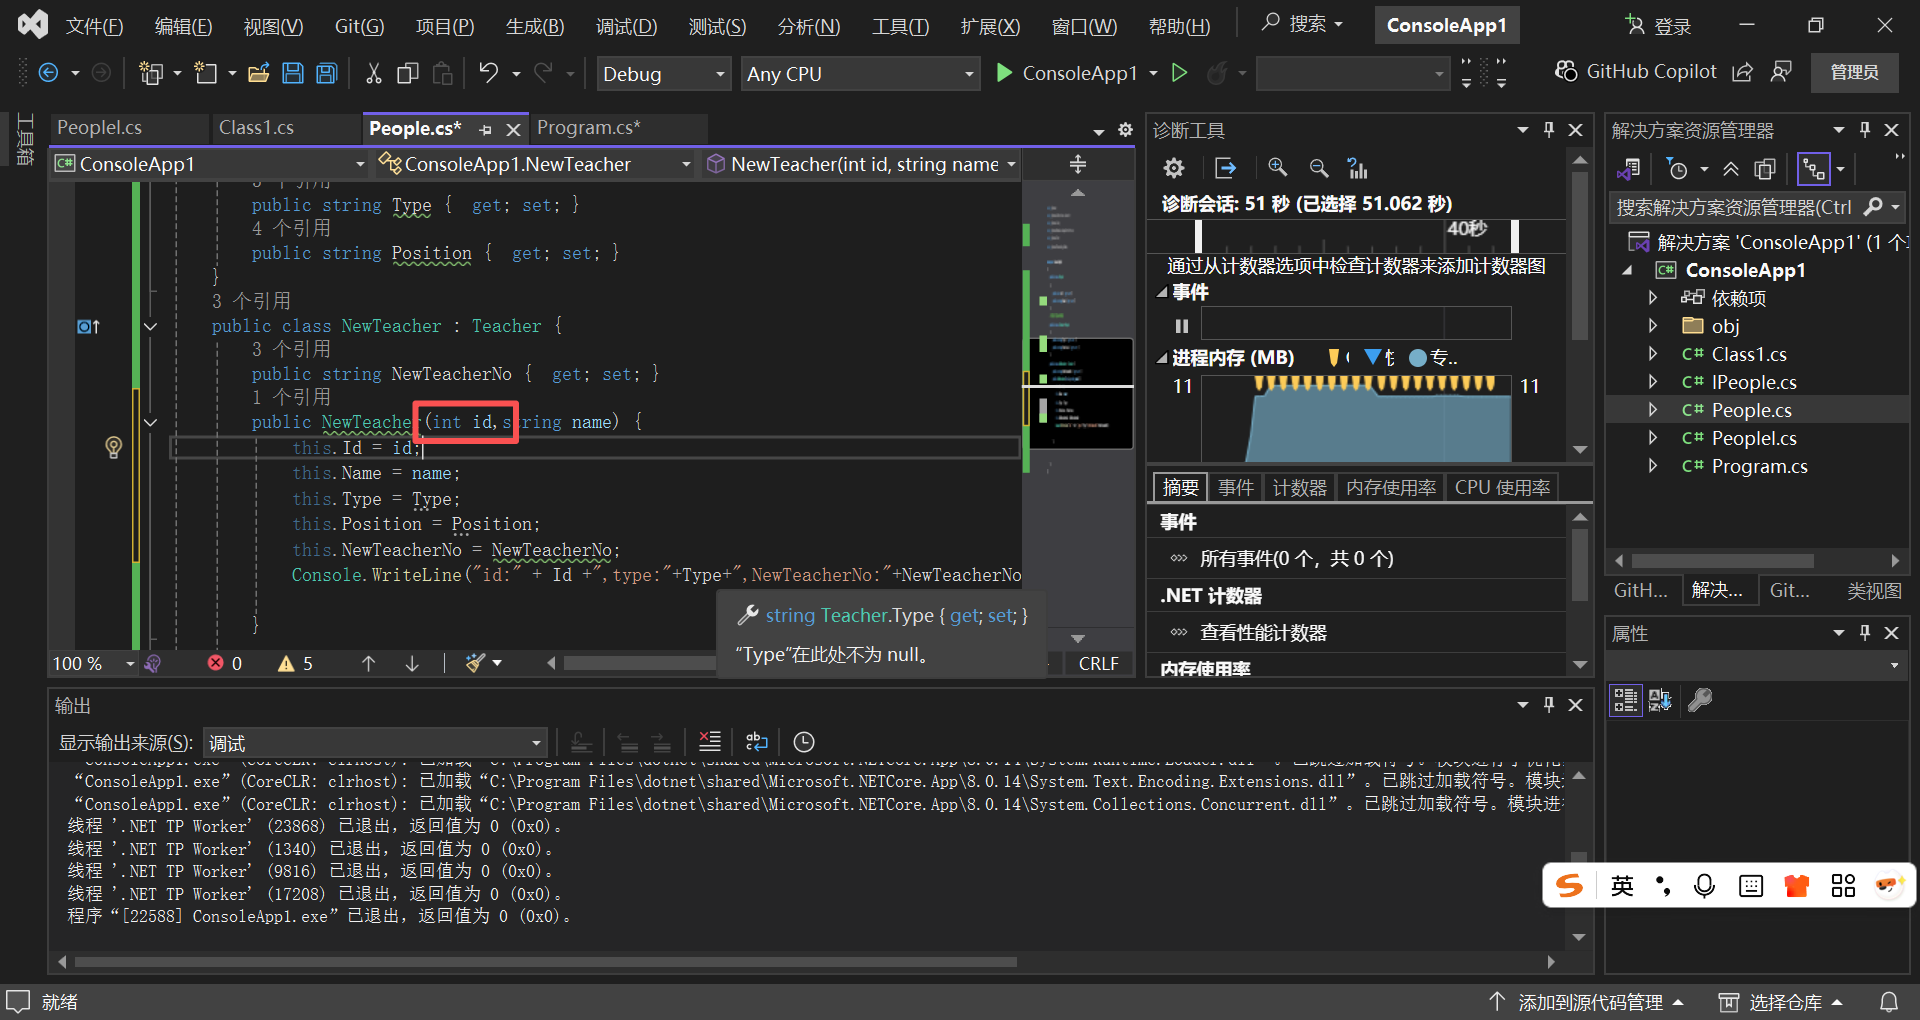Click the diagnostic timeline right selection handle
This screenshot has width=1920, height=1020.
[x=1515, y=235]
